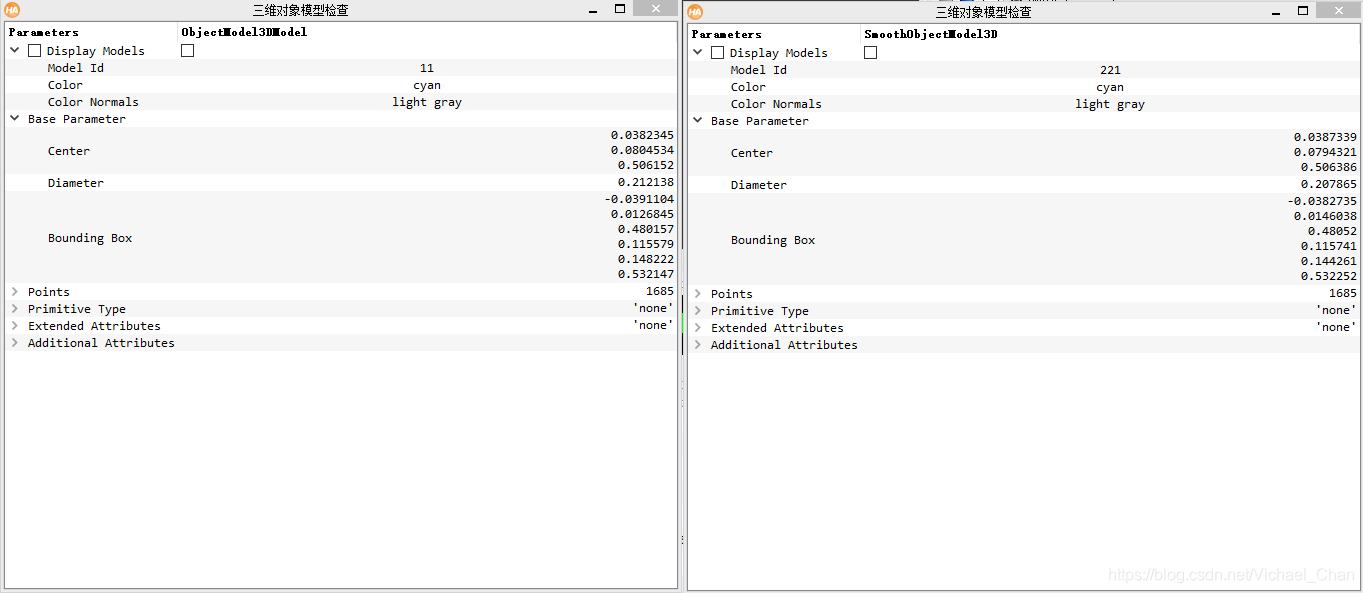The image size is (1363, 593).
Task: Collapse Display Models section in left window
Action: pos(15,50)
